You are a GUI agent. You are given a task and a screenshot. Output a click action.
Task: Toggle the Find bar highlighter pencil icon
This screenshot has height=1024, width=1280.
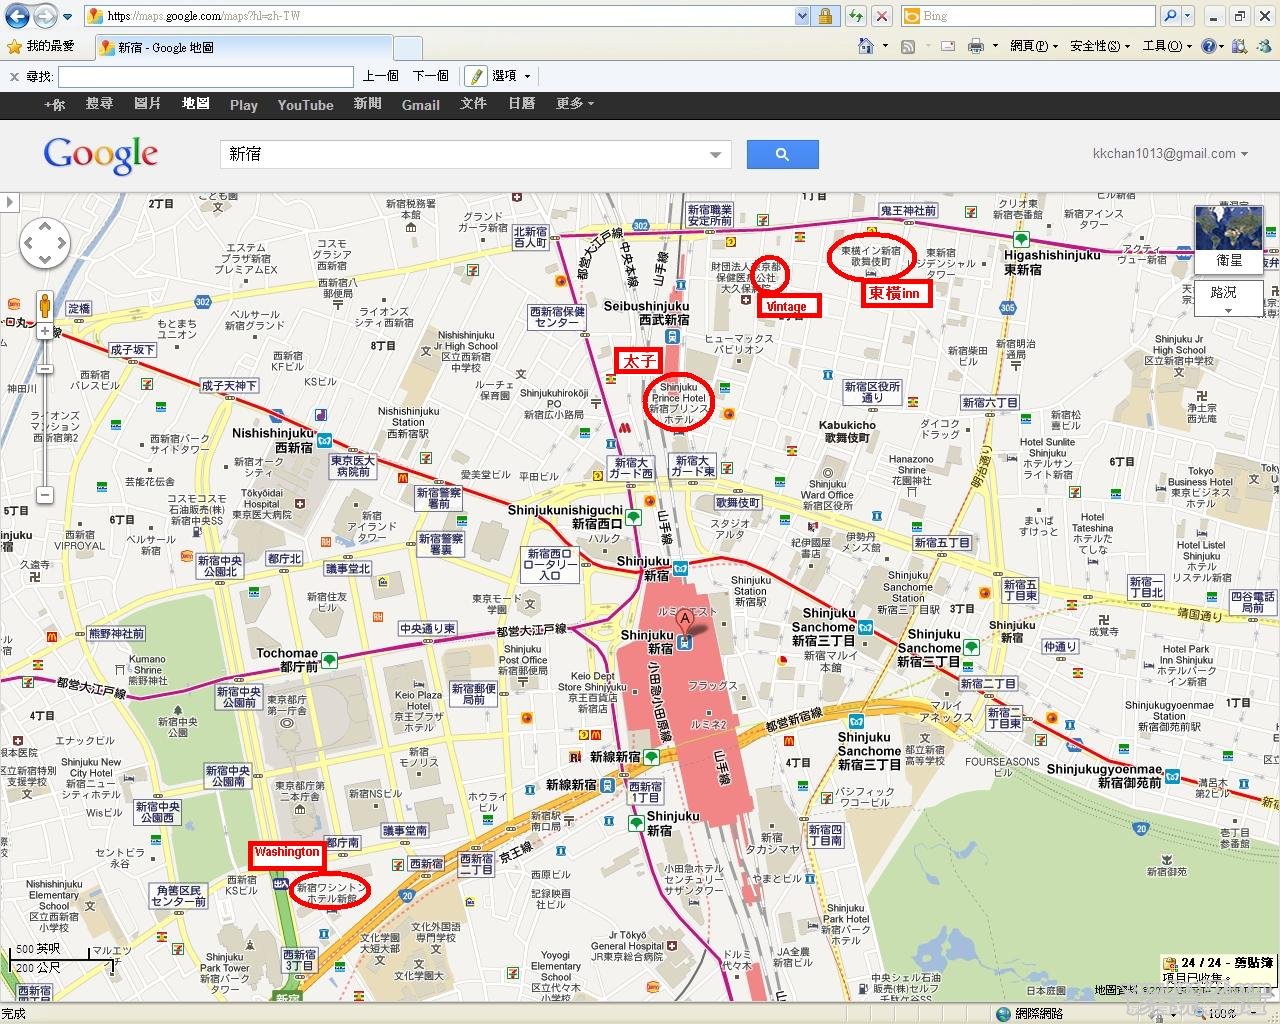[x=476, y=76]
